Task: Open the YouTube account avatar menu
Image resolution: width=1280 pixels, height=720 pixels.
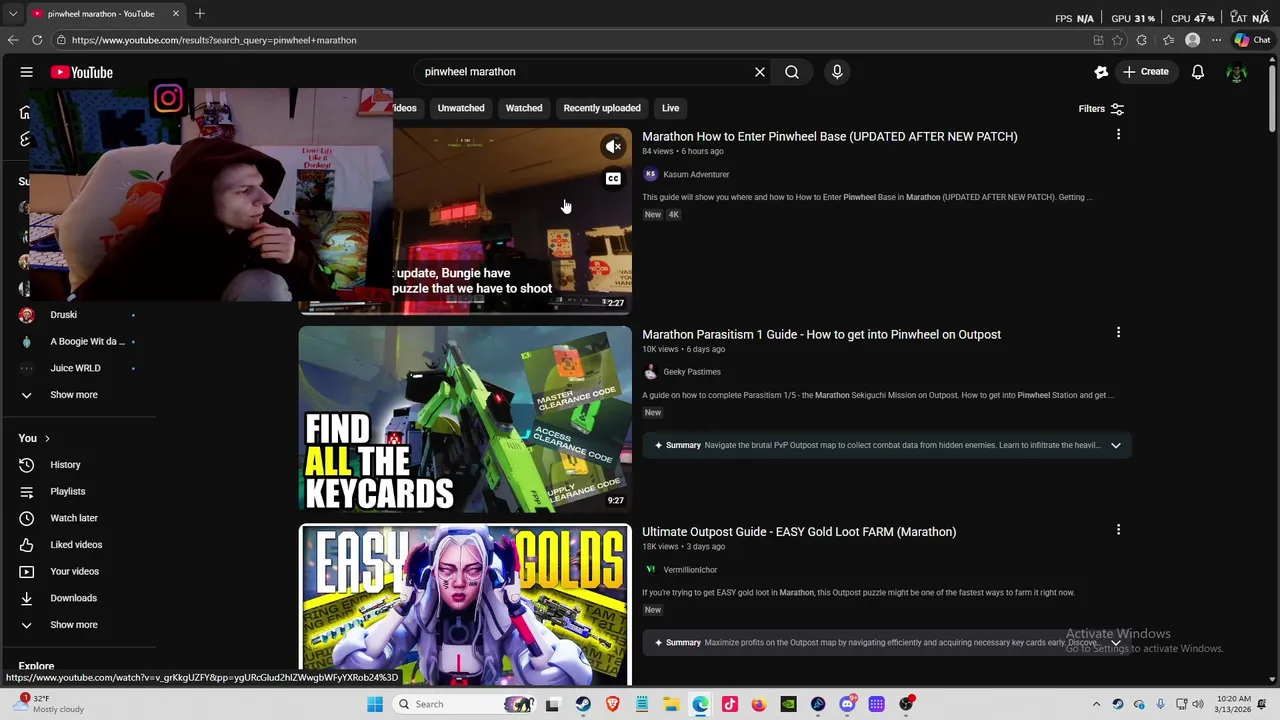Action: (x=1237, y=72)
